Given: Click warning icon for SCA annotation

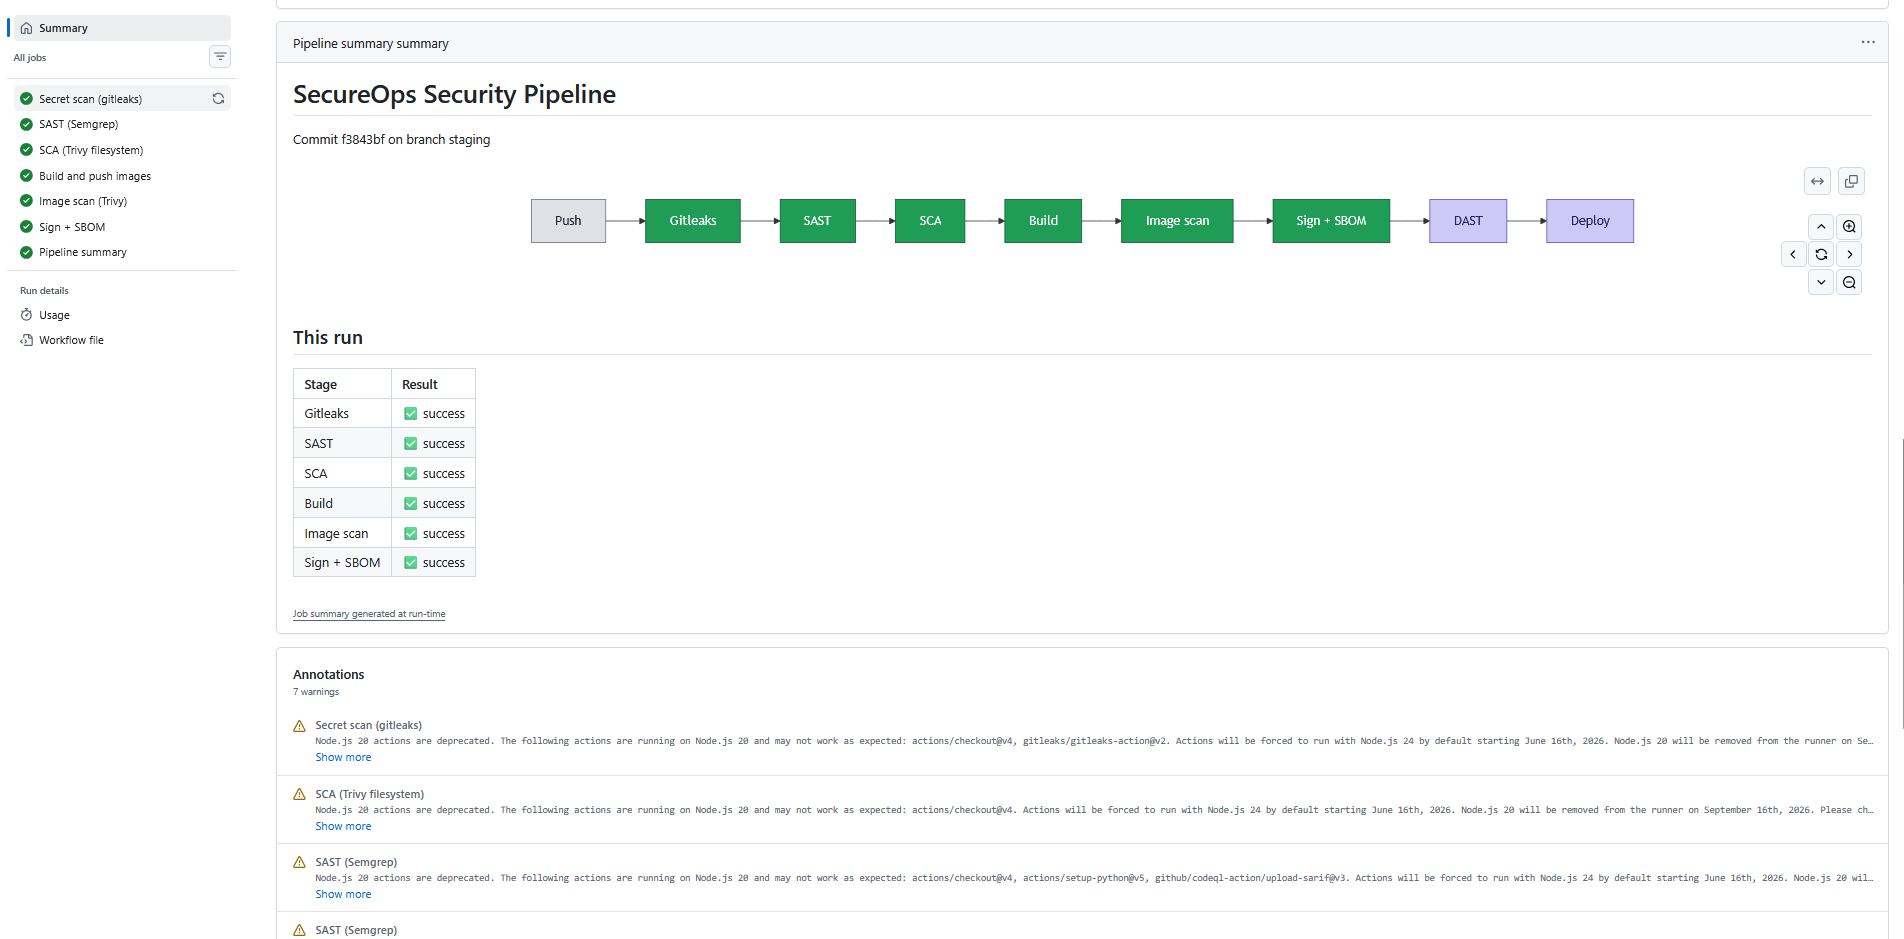Looking at the screenshot, I should pyautogui.click(x=299, y=794).
